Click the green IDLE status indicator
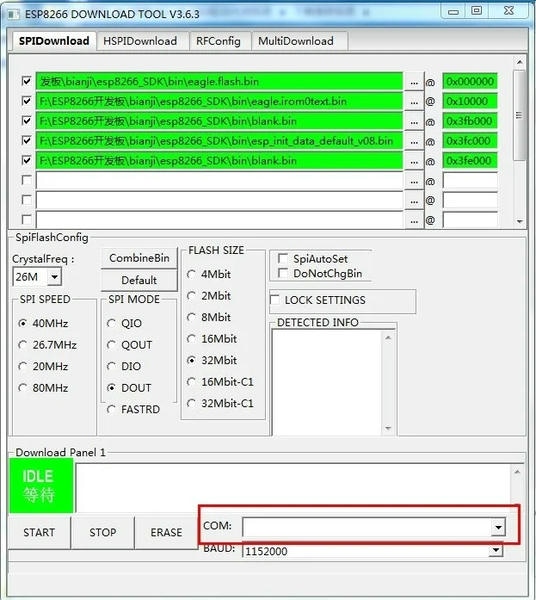This screenshot has height=600, width=536. coord(41,486)
